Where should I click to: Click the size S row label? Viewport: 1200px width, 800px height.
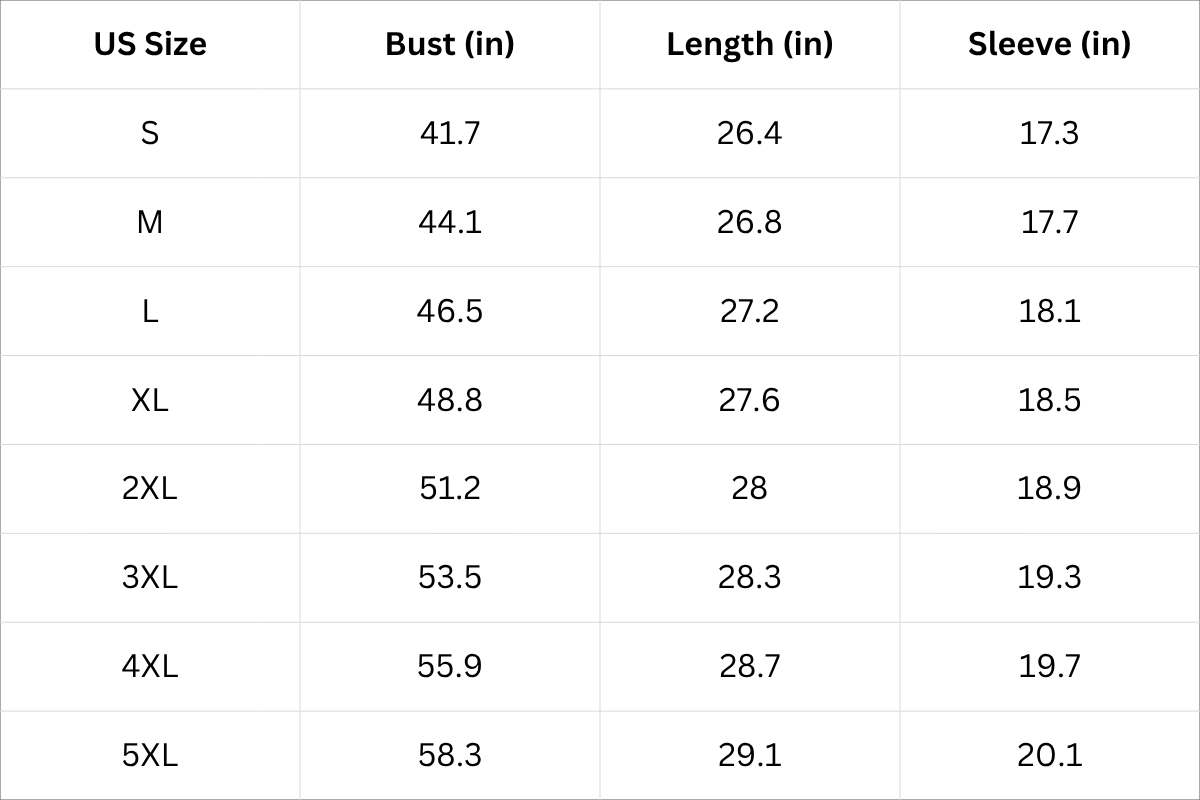(150, 133)
